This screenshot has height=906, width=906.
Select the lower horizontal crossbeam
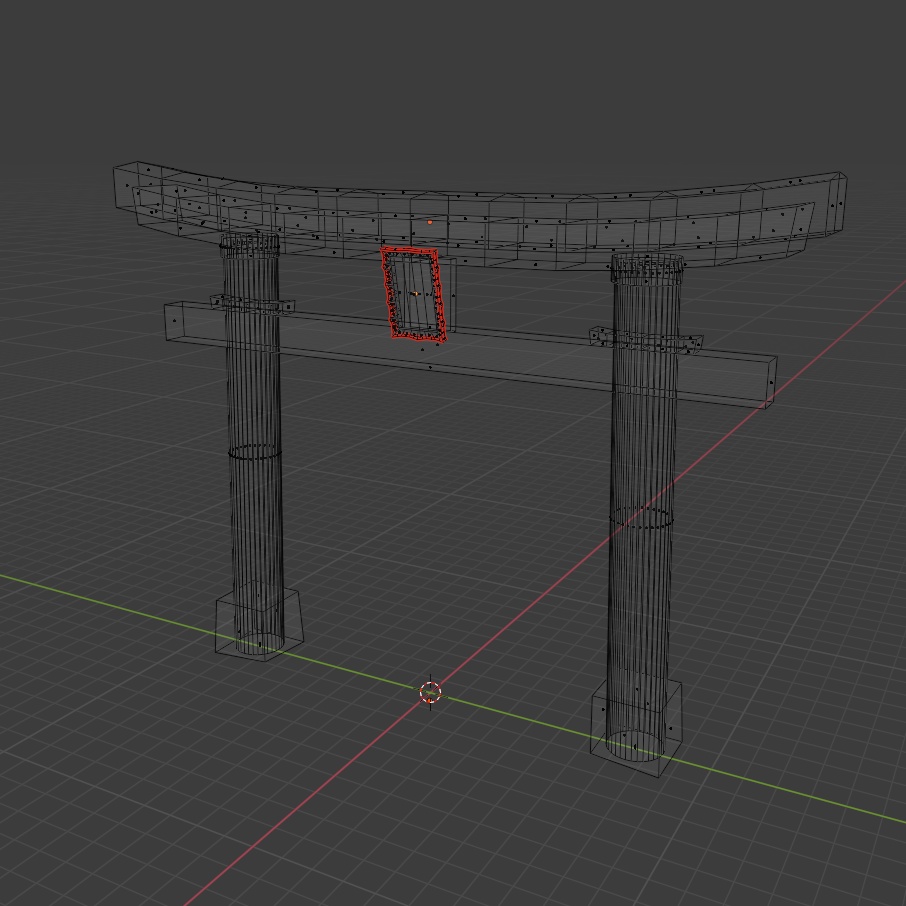pyautogui.click(x=470, y=354)
